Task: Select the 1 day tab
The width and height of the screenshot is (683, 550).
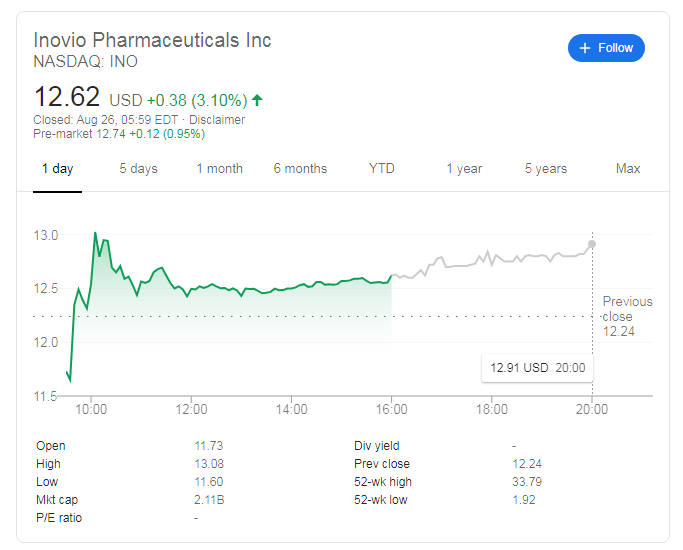Action: [x=57, y=169]
